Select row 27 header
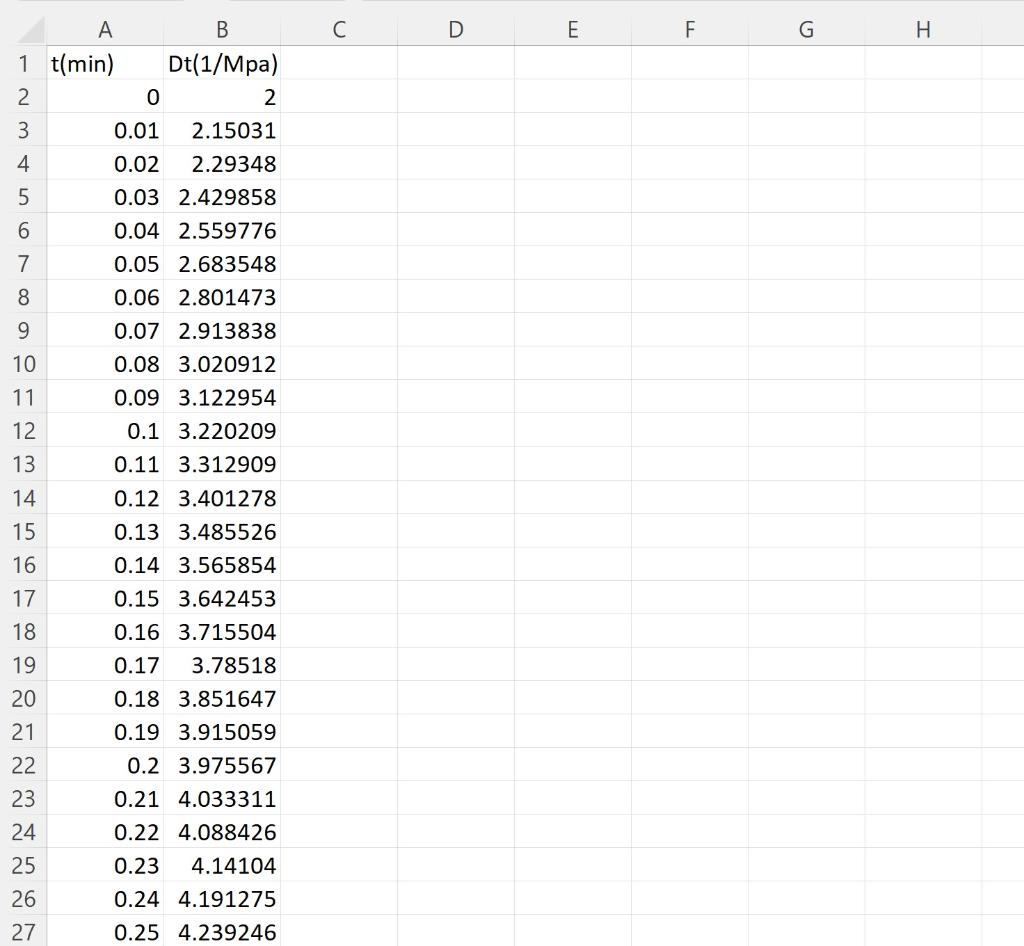Image resolution: width=1024 pixels, height=946 pixels. tap(22, 932)
